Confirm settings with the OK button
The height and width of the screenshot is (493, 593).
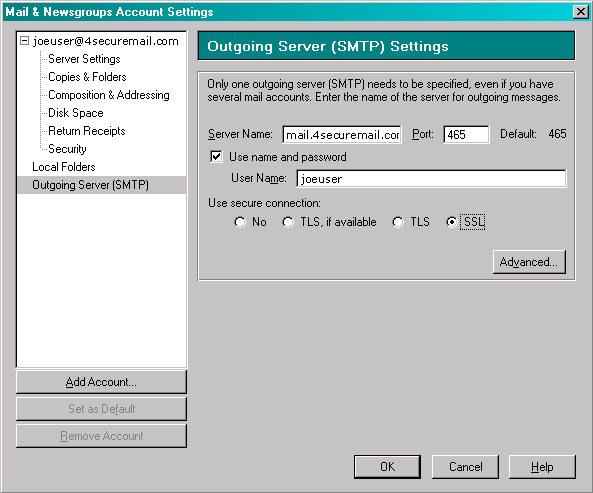tap(387, 467)
